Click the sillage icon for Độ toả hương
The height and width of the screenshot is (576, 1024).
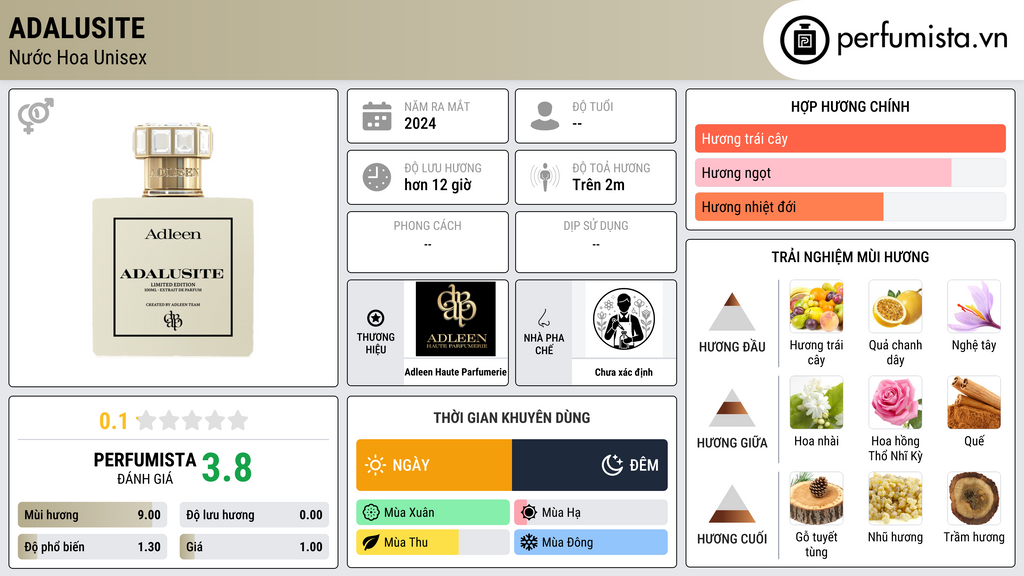tap(545, 177)
